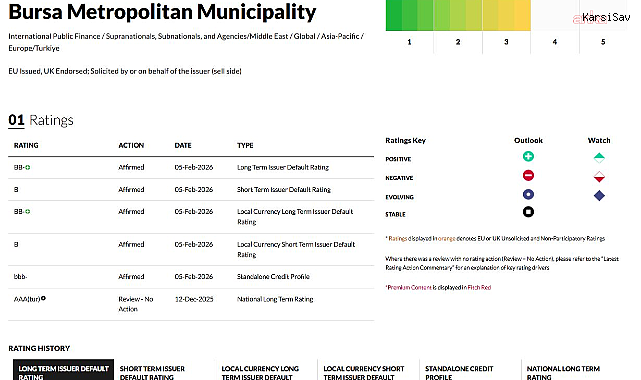Click the DATE column header
This screenshot has height=380, width=641.
coord(183,145)
